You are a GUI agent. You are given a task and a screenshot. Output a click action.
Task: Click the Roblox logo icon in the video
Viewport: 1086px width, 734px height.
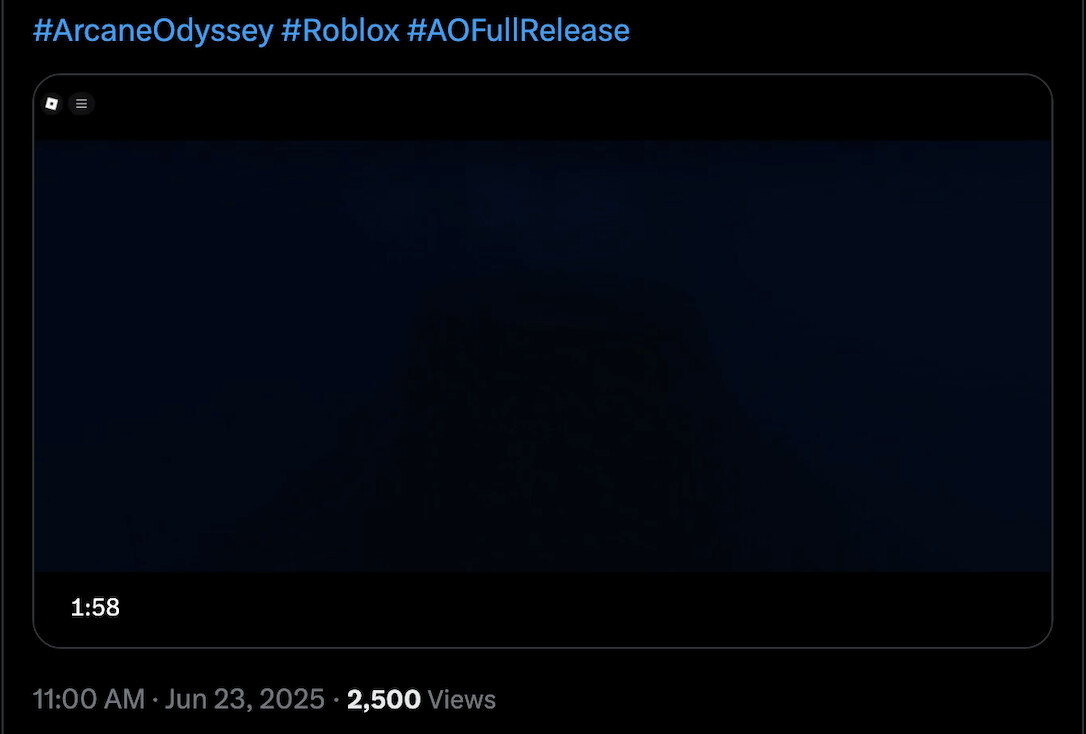point(52,103)
